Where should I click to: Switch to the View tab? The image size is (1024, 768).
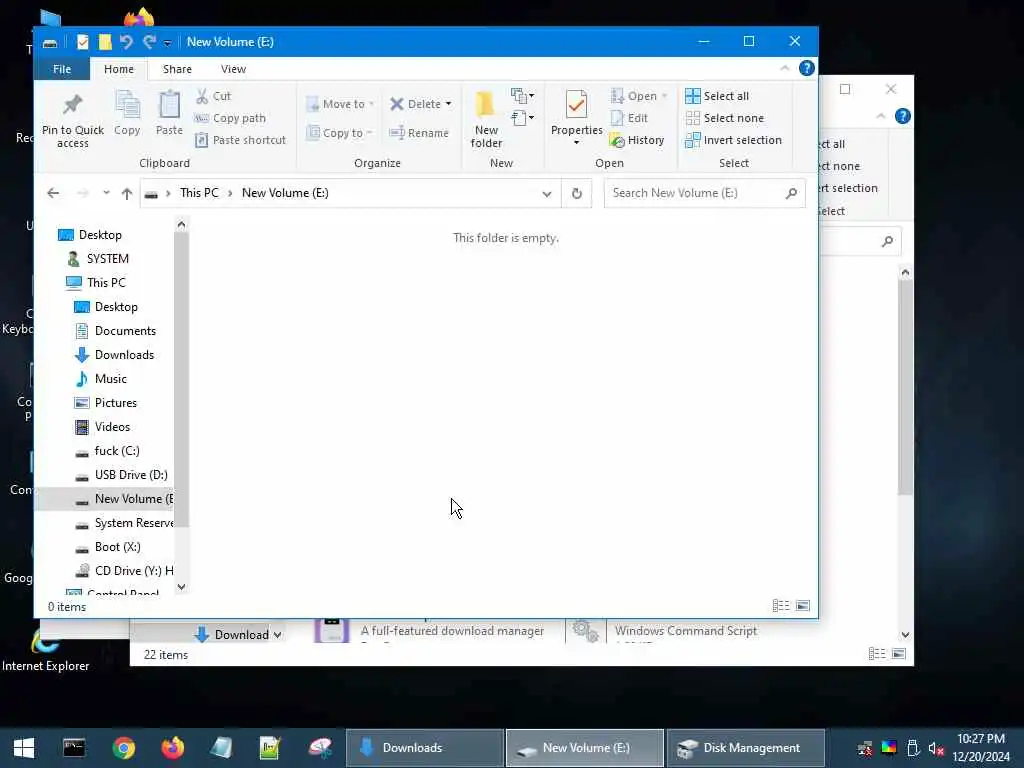coord(233,69)
